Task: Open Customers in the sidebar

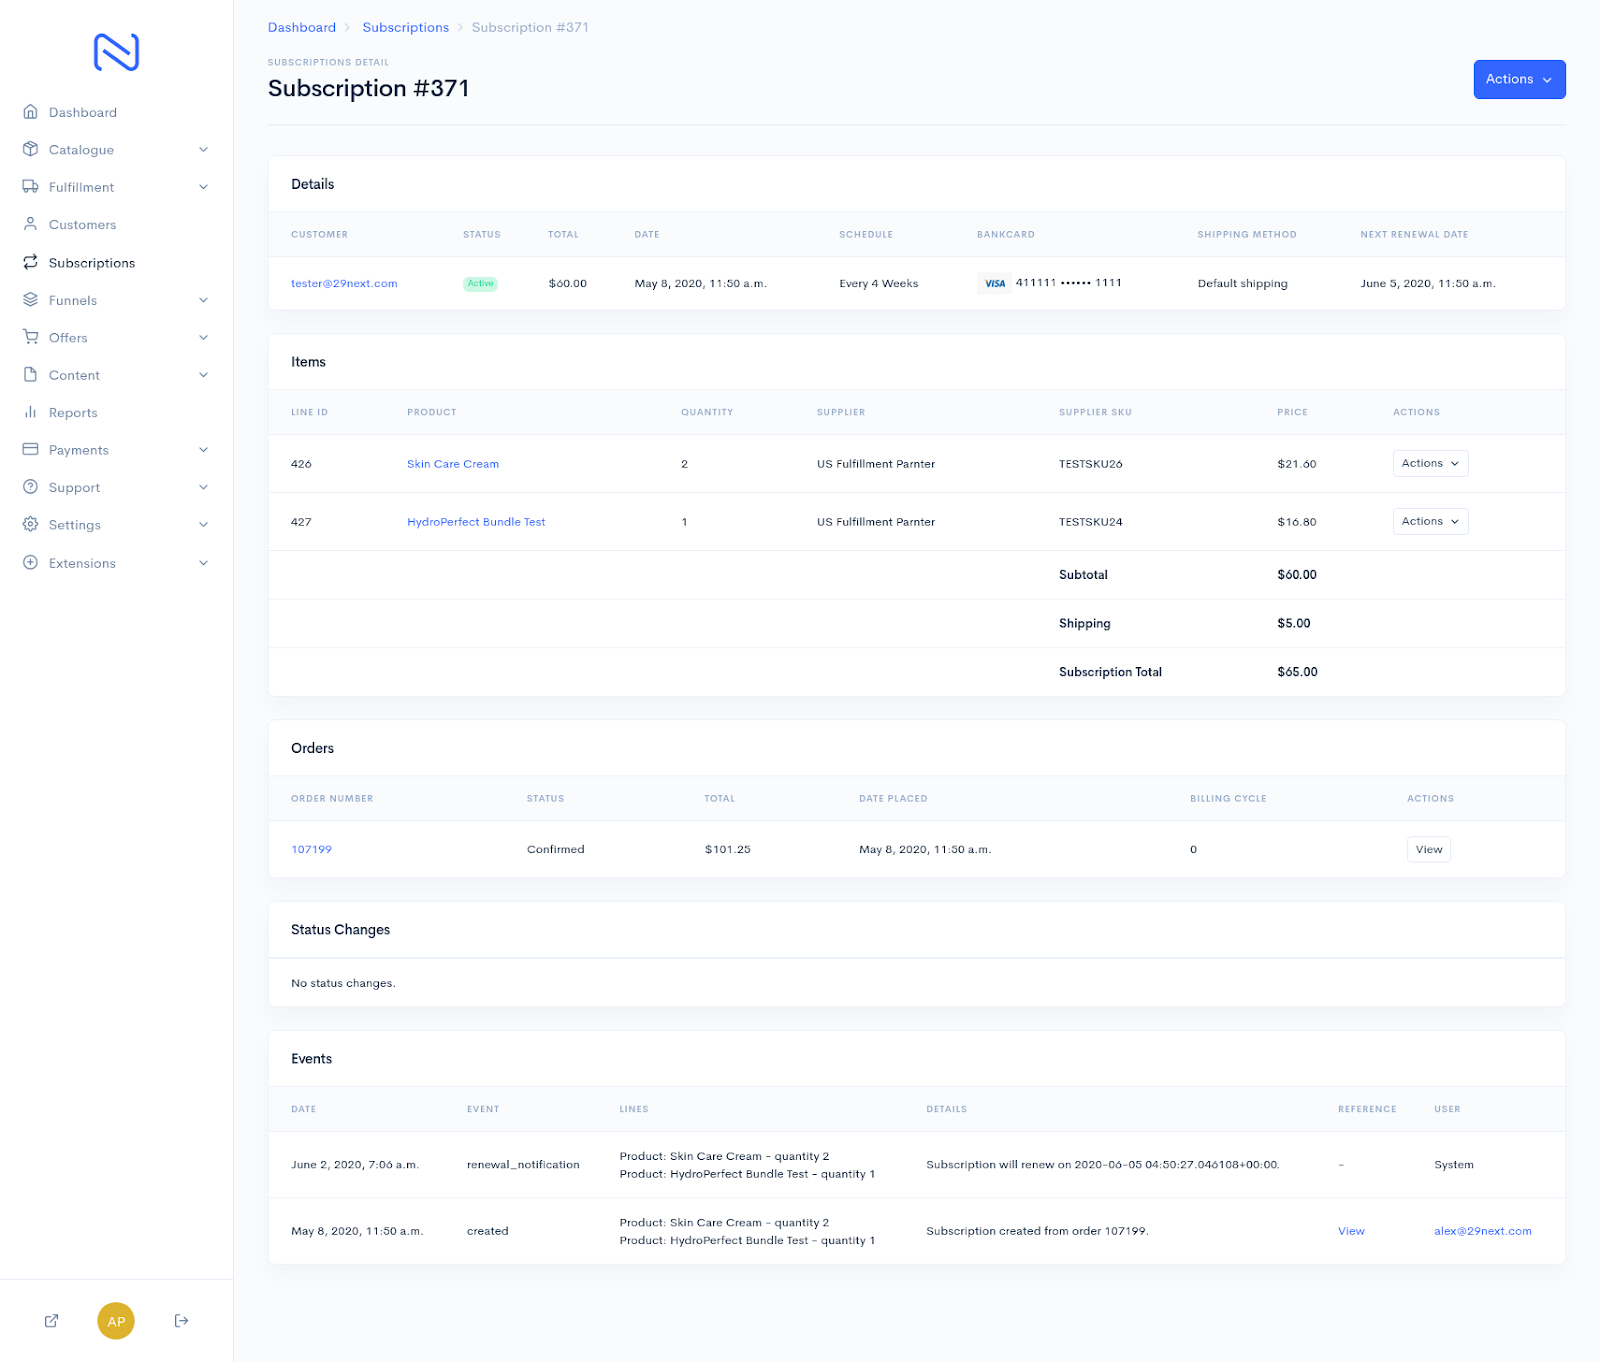Action: click(83, 225)
